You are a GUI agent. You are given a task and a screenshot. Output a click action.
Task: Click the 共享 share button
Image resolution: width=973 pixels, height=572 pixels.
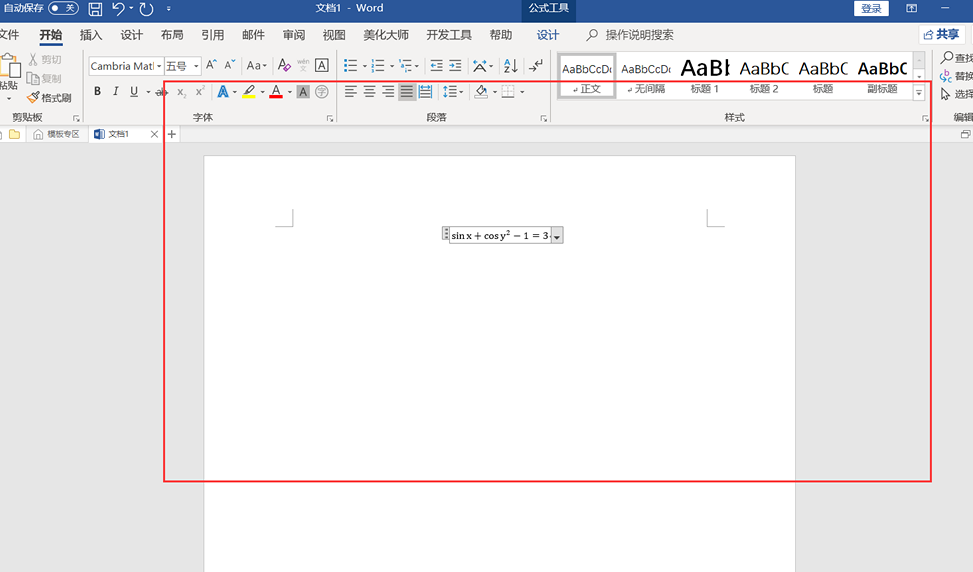point(941,35)
